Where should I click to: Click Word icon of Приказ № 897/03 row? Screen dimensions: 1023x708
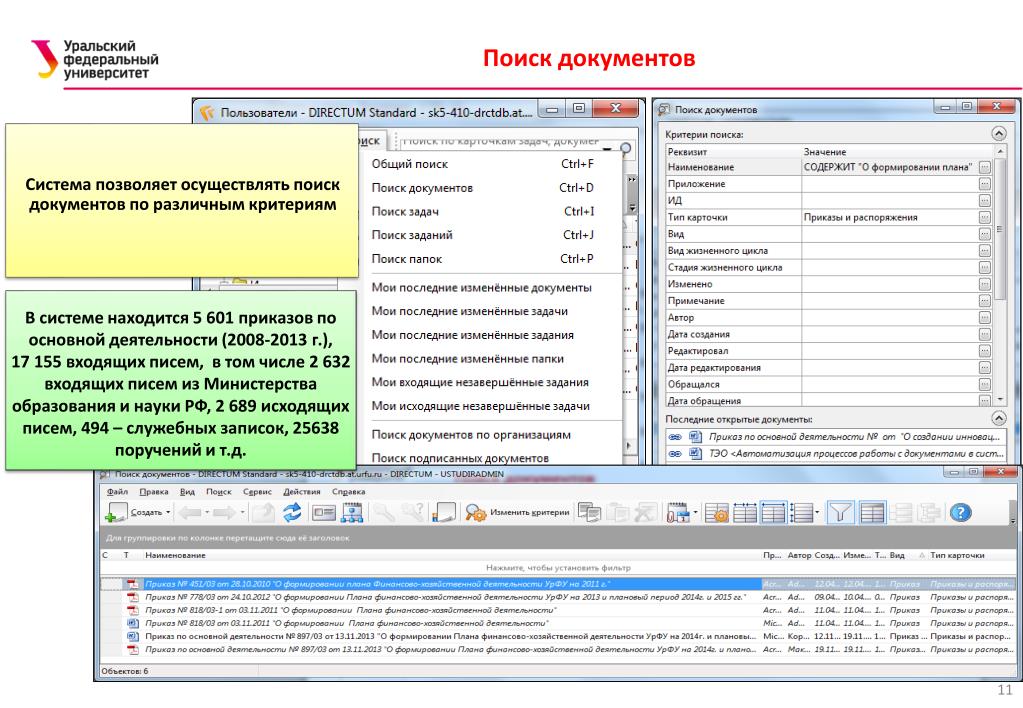click(132, 636)
